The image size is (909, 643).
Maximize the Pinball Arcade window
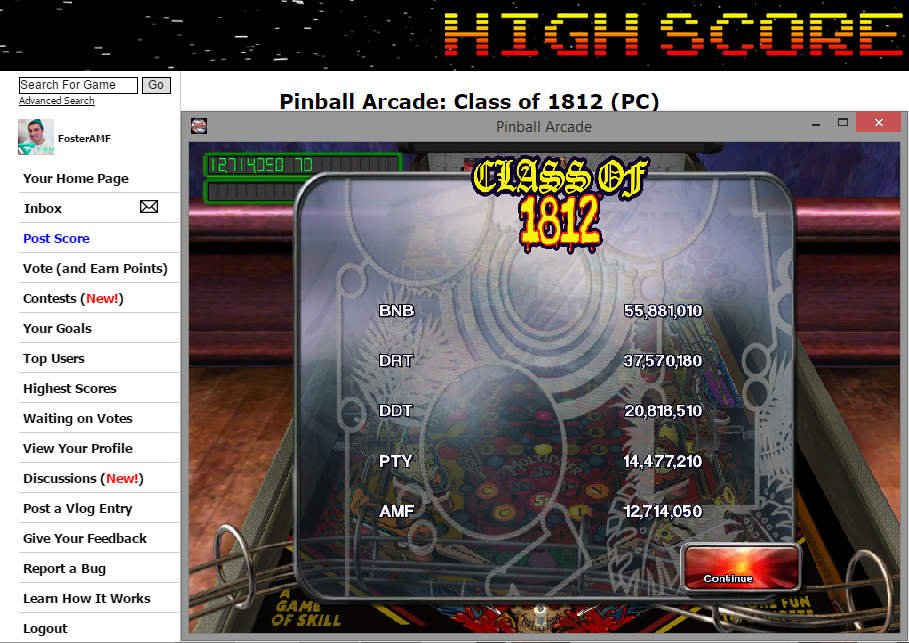point(843,122)
